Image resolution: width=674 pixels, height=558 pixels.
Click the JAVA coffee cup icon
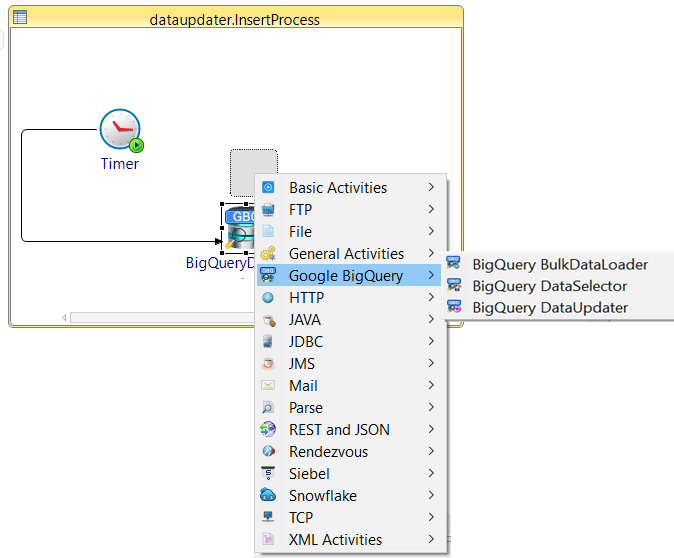pos(268,320)
